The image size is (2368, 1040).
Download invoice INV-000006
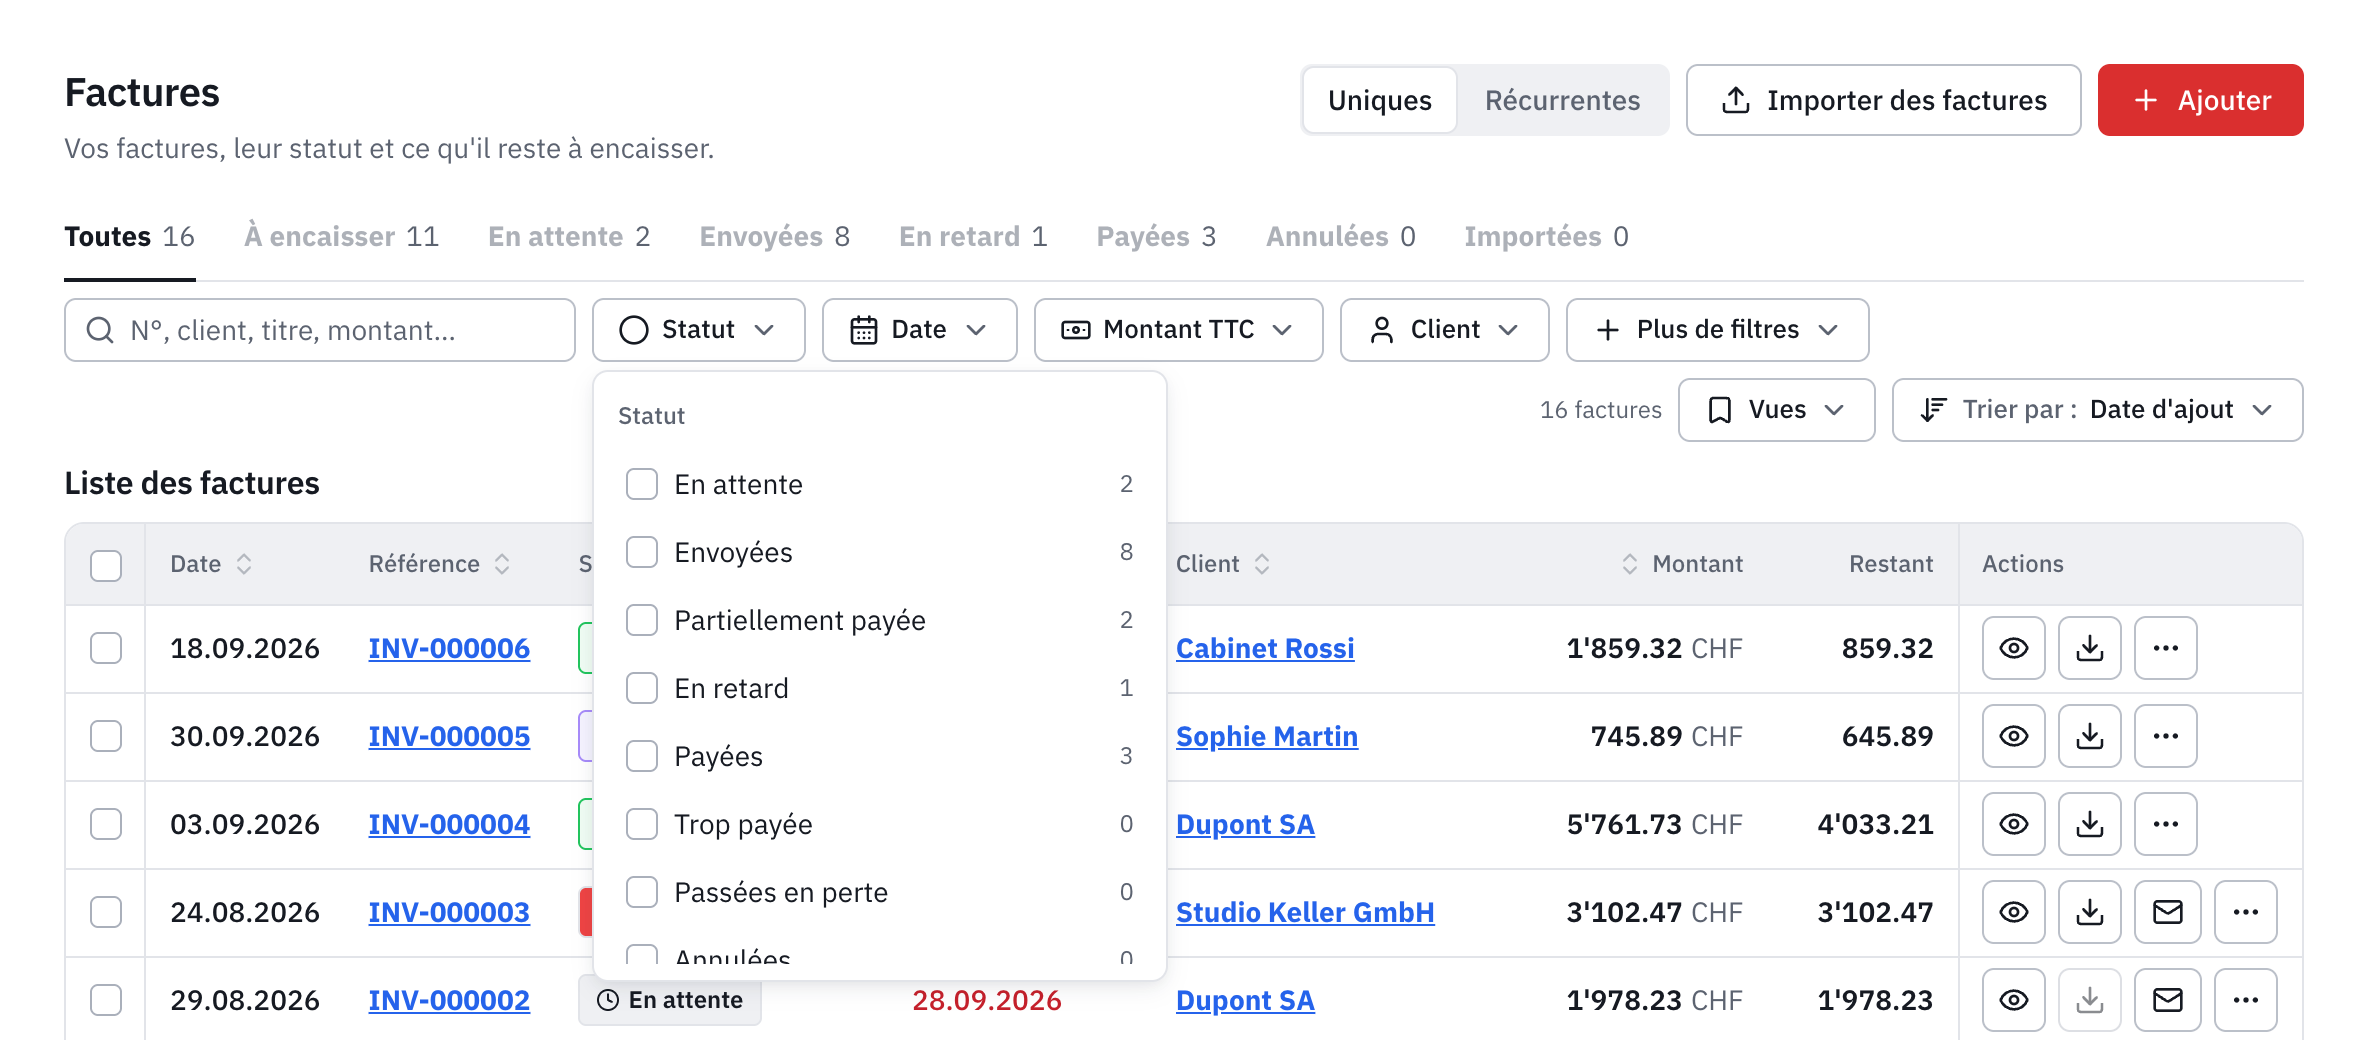2089,648
